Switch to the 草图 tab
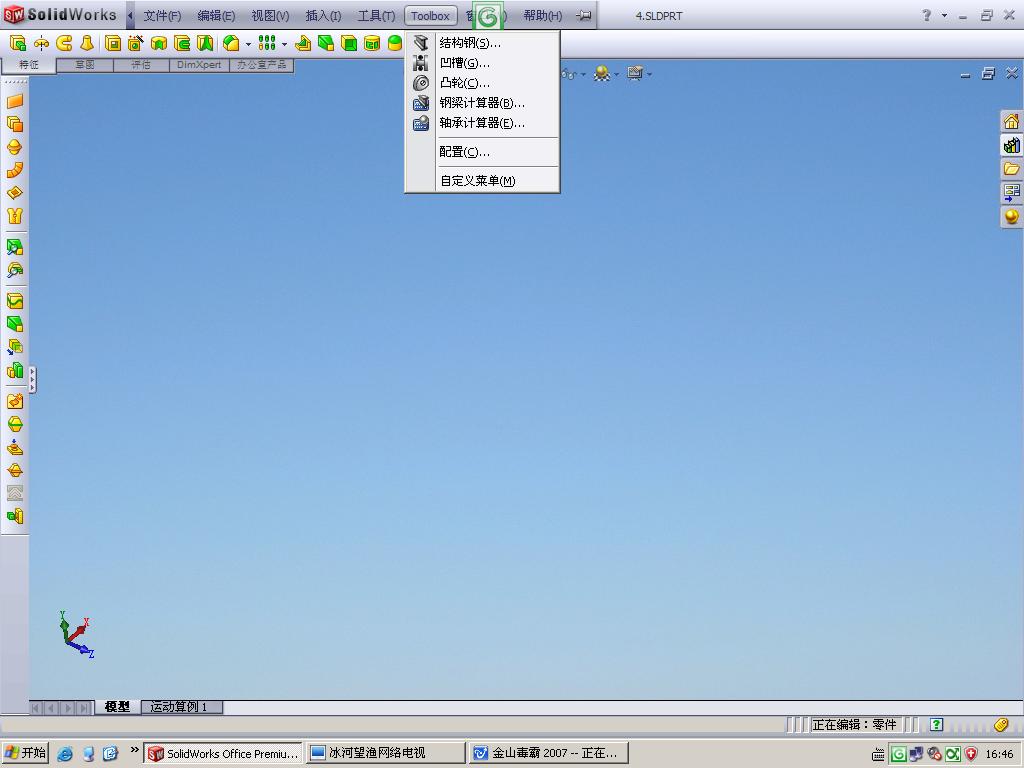The height and width of the screenshot is (768, 1024). pyautogui.click(x=85, y=65)
